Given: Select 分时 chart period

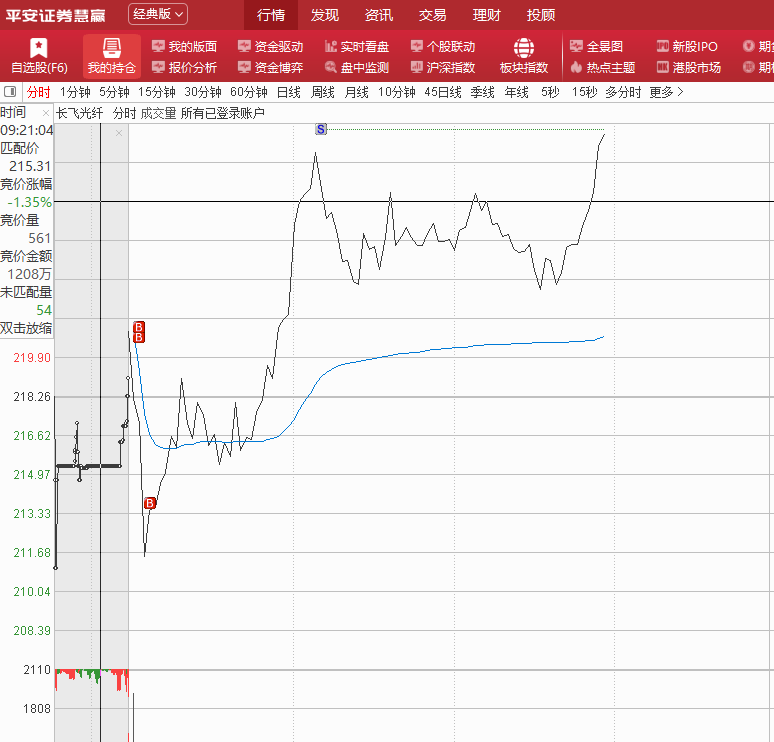Looking at the screenshot, I should tap(39, 92).
